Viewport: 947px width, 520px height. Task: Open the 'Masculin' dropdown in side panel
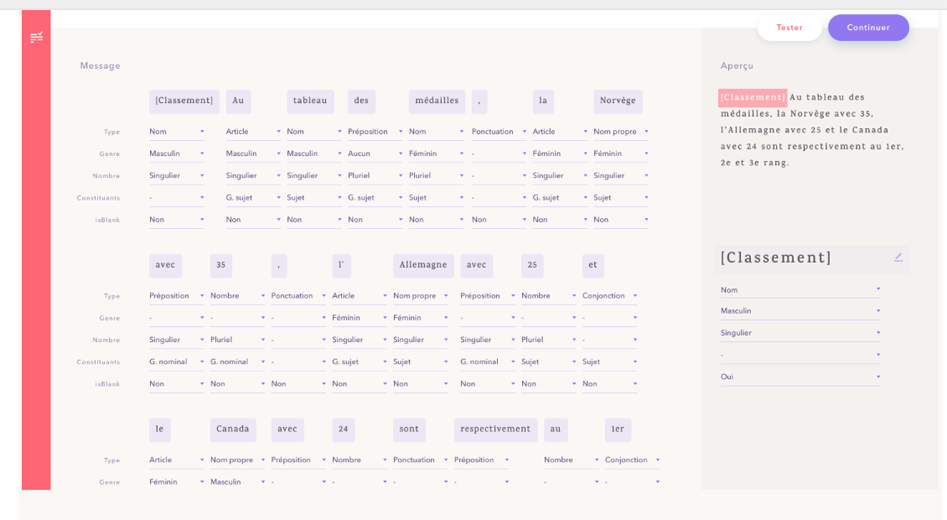click(800, 311)
